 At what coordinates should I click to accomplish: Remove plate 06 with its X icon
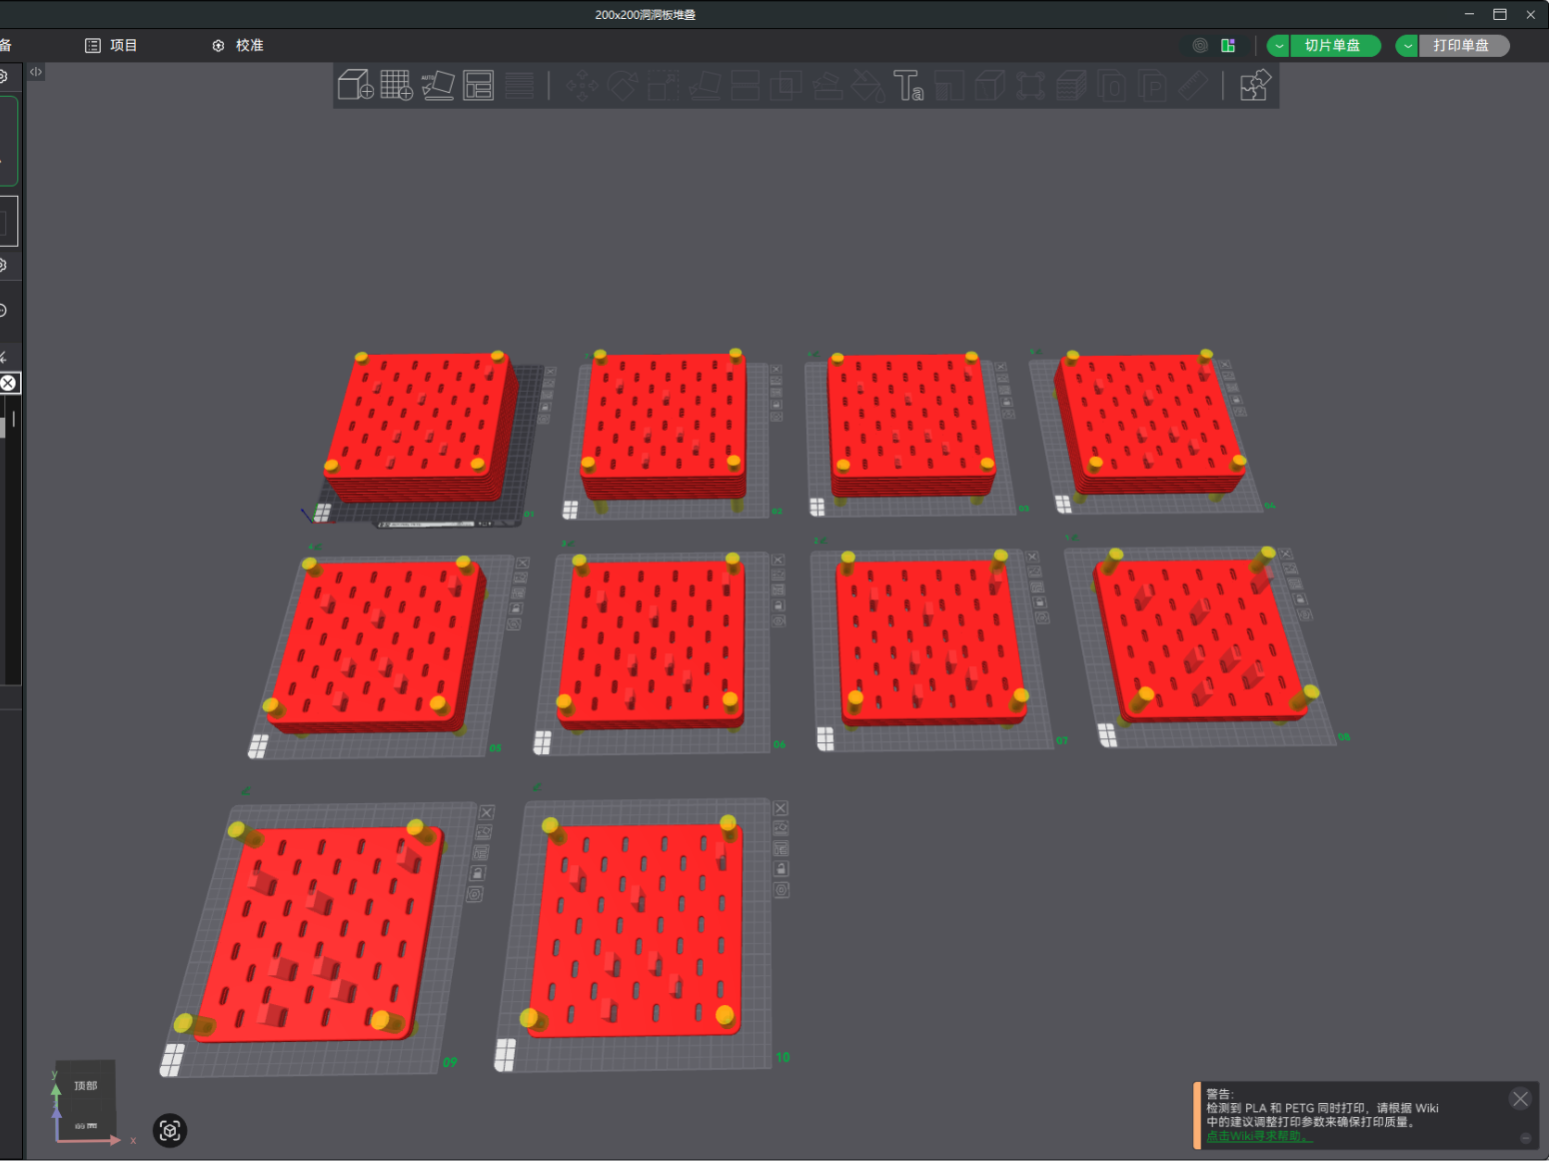[778, 560]
